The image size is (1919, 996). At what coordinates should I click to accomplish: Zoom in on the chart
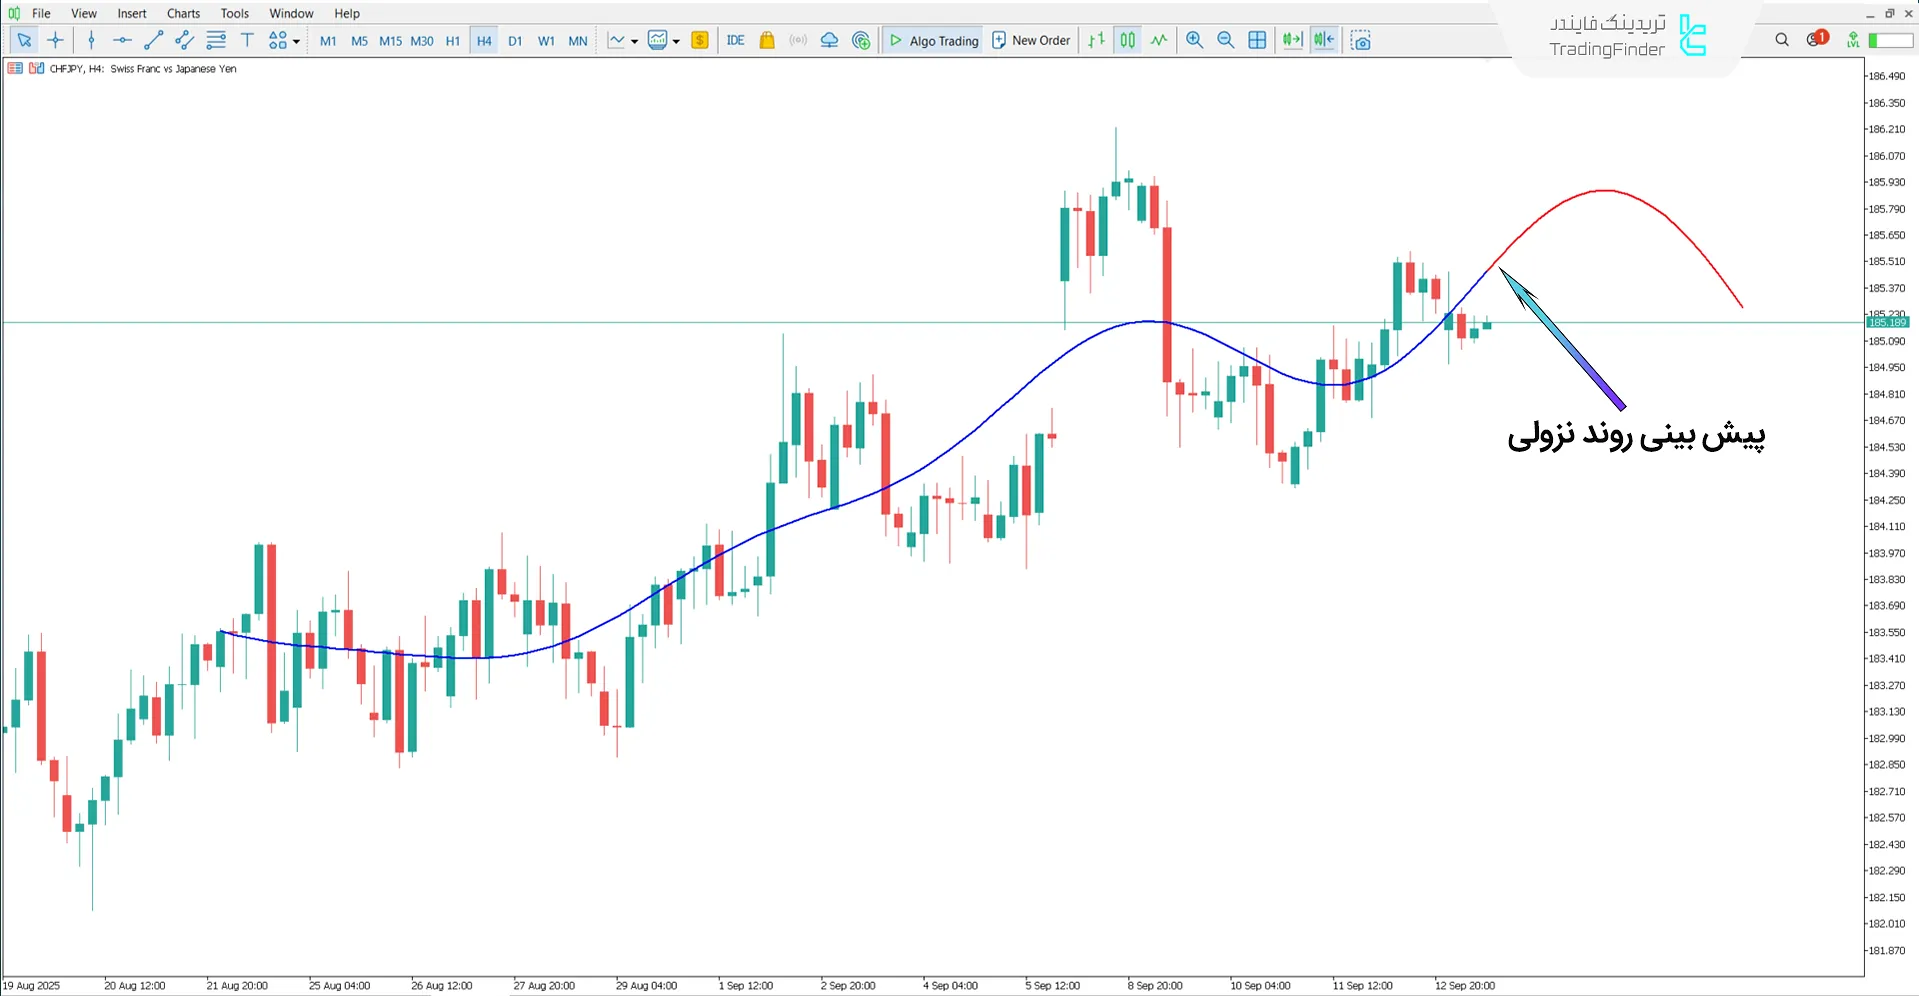pos(1194,41)
